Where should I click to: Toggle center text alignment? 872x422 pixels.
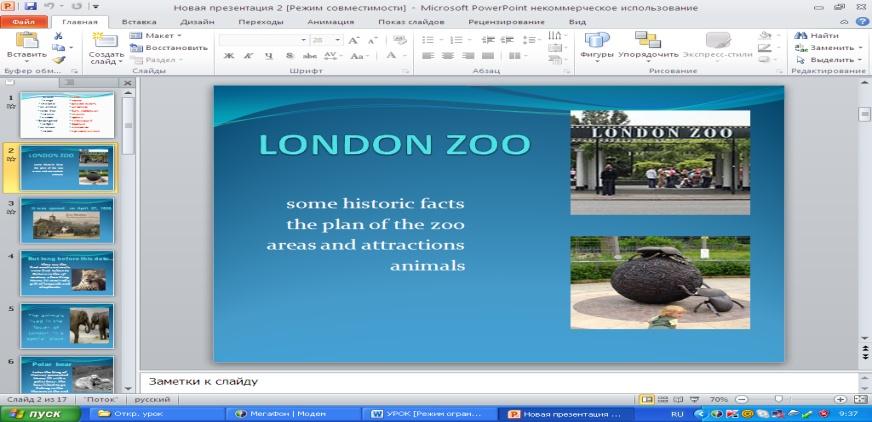point(447,56)
